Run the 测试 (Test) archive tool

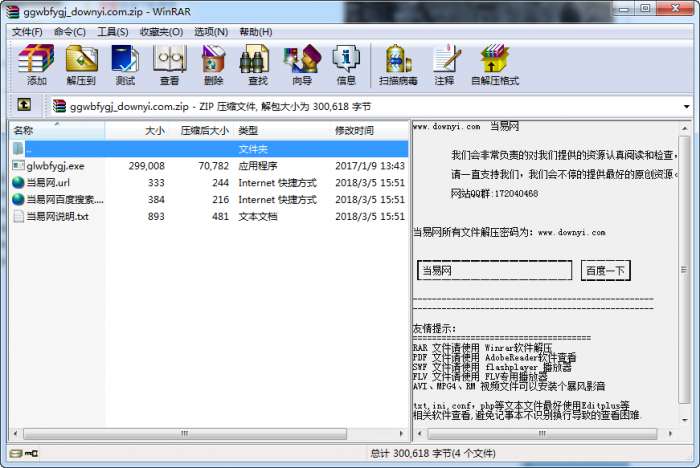[x=125, y=65]
